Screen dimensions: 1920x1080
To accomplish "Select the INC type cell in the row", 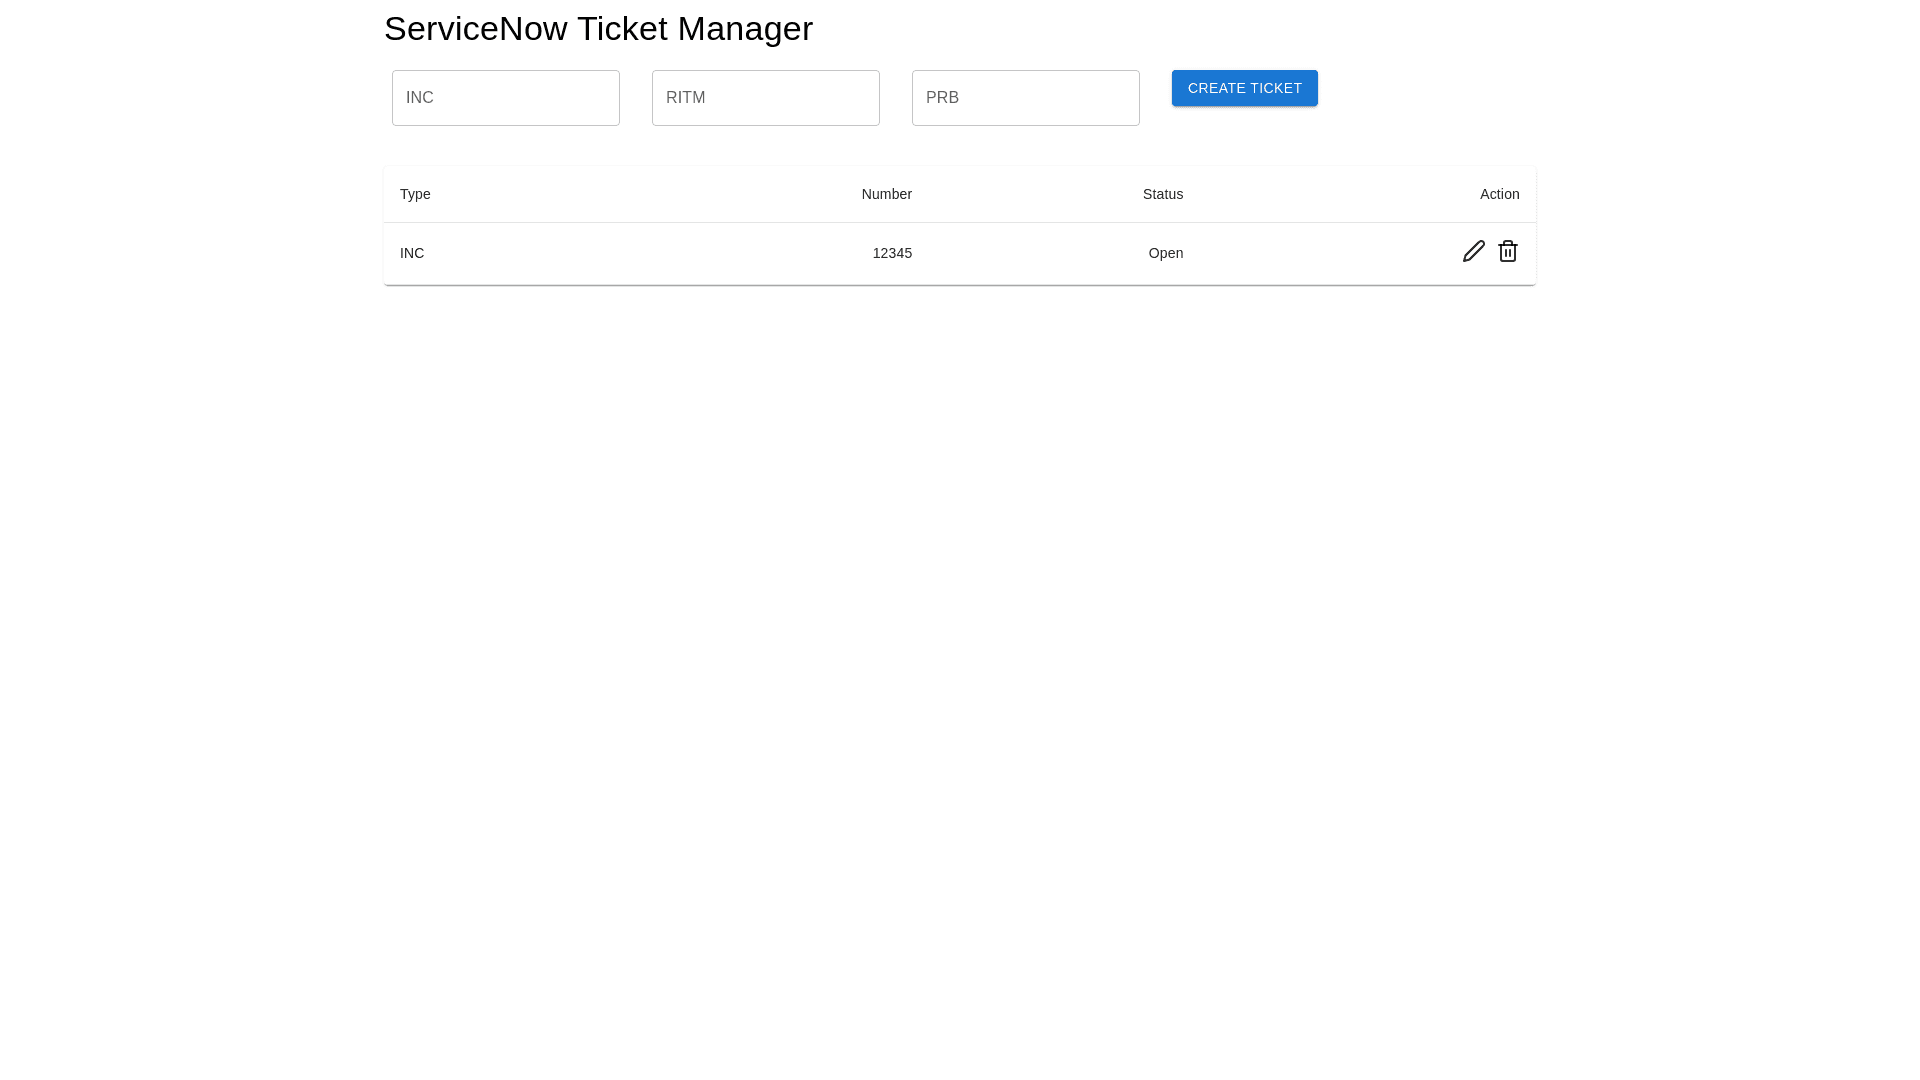I will pyautogui.click(x=412, y=253).
